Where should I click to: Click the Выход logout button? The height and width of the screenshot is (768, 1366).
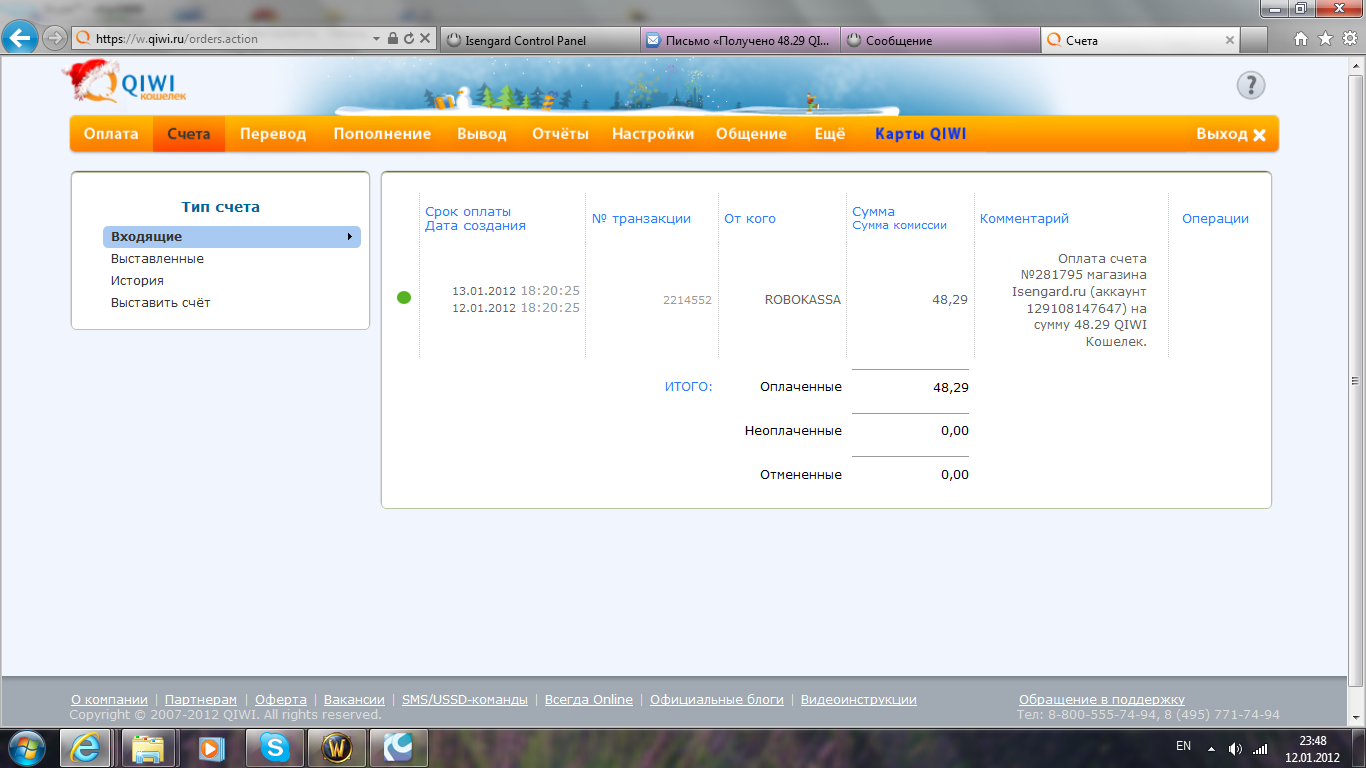[1231, 135]
